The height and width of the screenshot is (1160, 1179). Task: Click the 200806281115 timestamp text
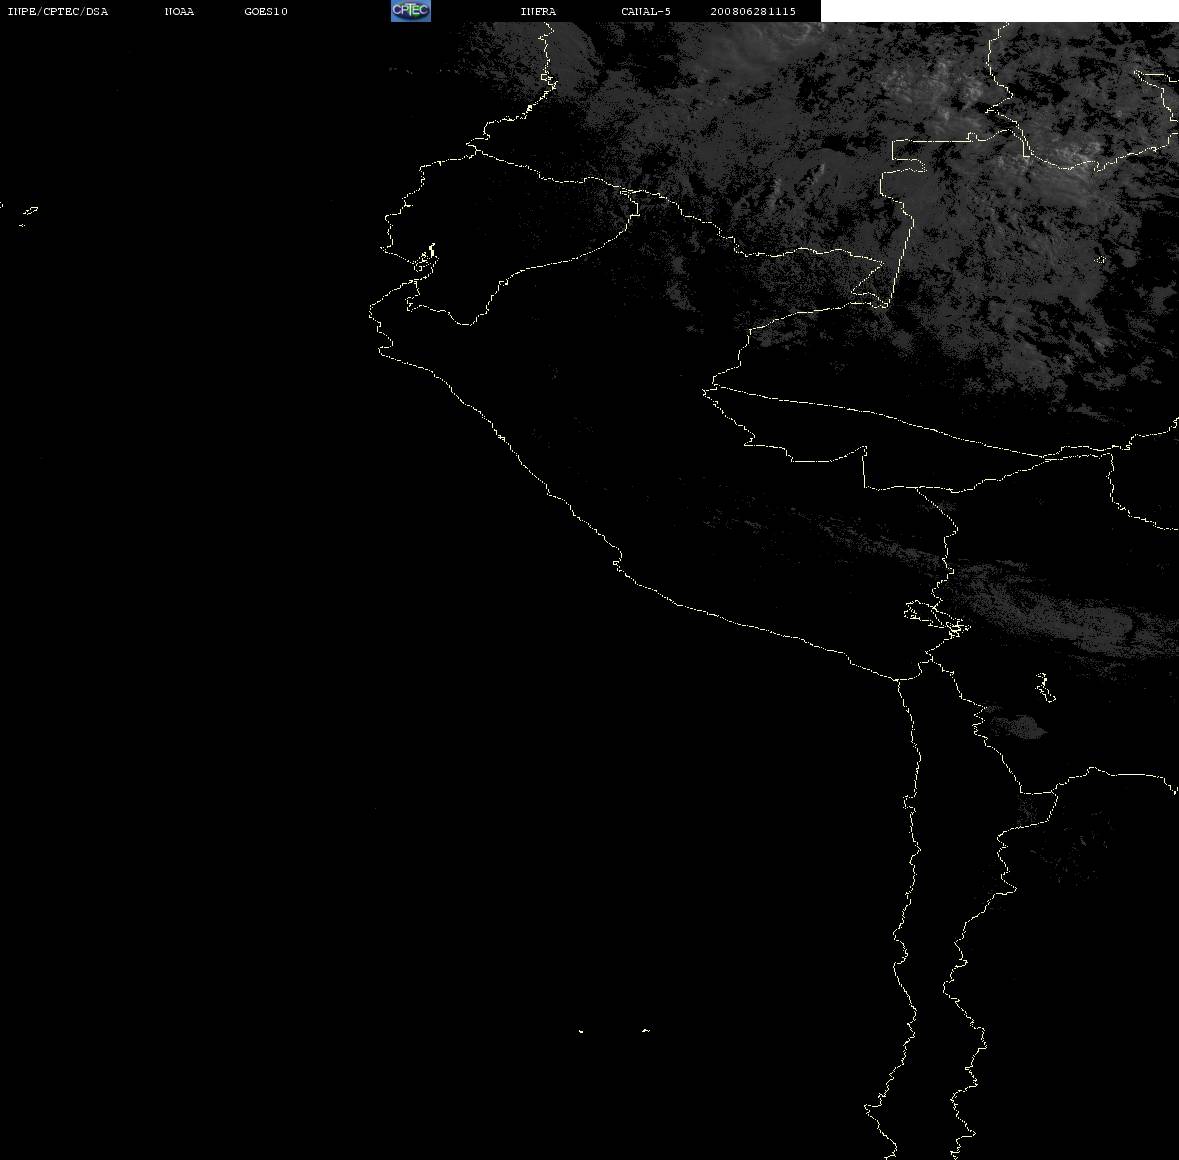753,11
